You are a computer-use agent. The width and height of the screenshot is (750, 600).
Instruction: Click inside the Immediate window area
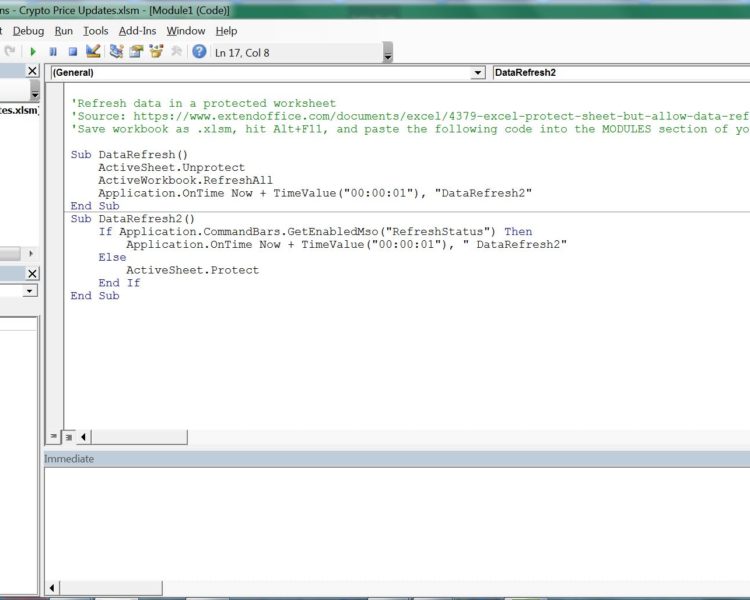point(396,525)
